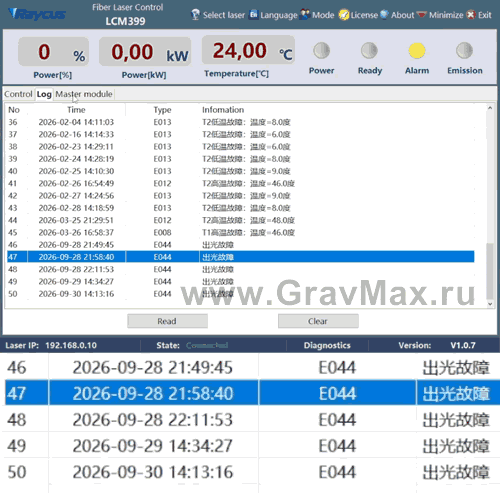Click enlarged row 49 in the zoomed inset

251,445
